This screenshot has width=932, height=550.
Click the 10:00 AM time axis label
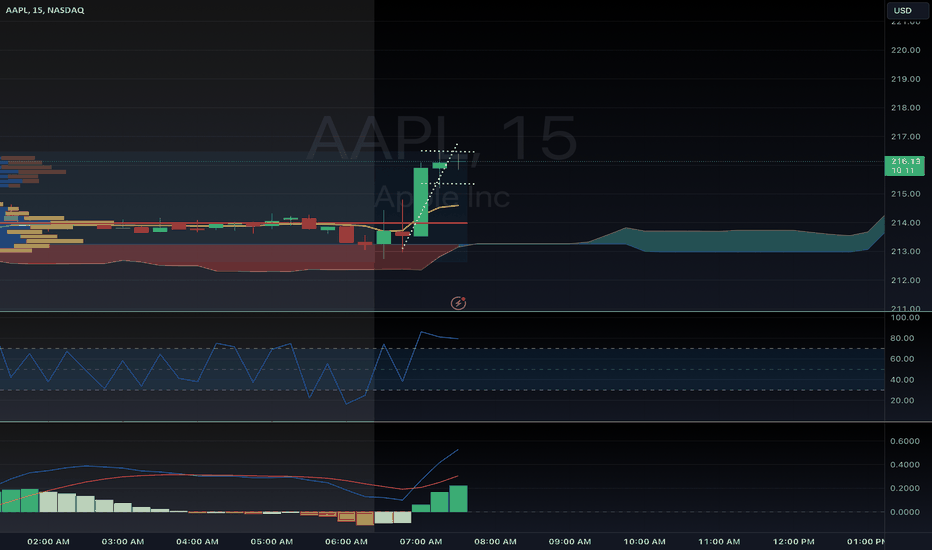644,542
